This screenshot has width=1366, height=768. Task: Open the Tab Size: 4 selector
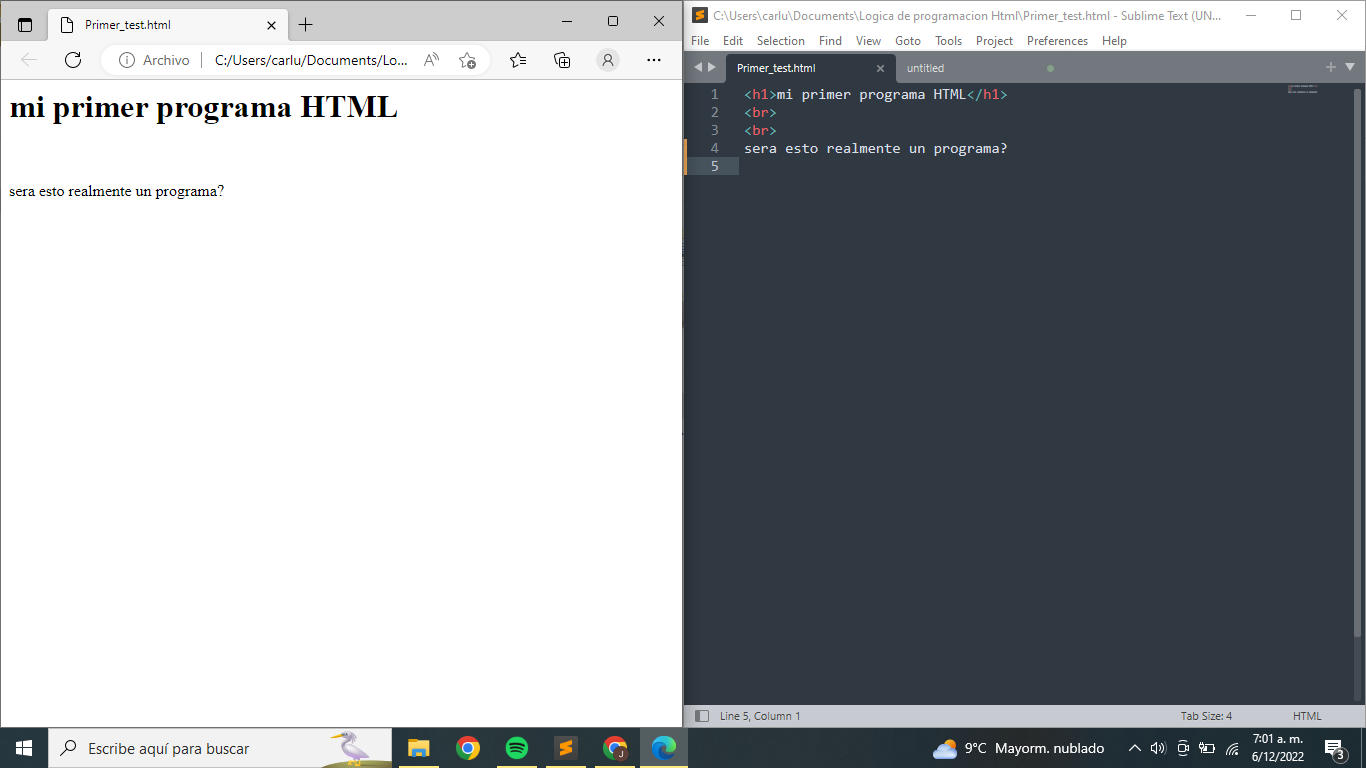[x=1206, y=716]
